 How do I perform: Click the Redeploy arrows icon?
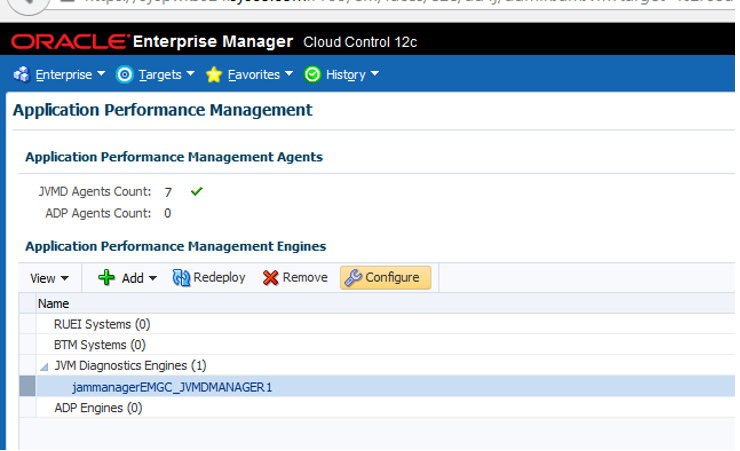tap(181, 278)
